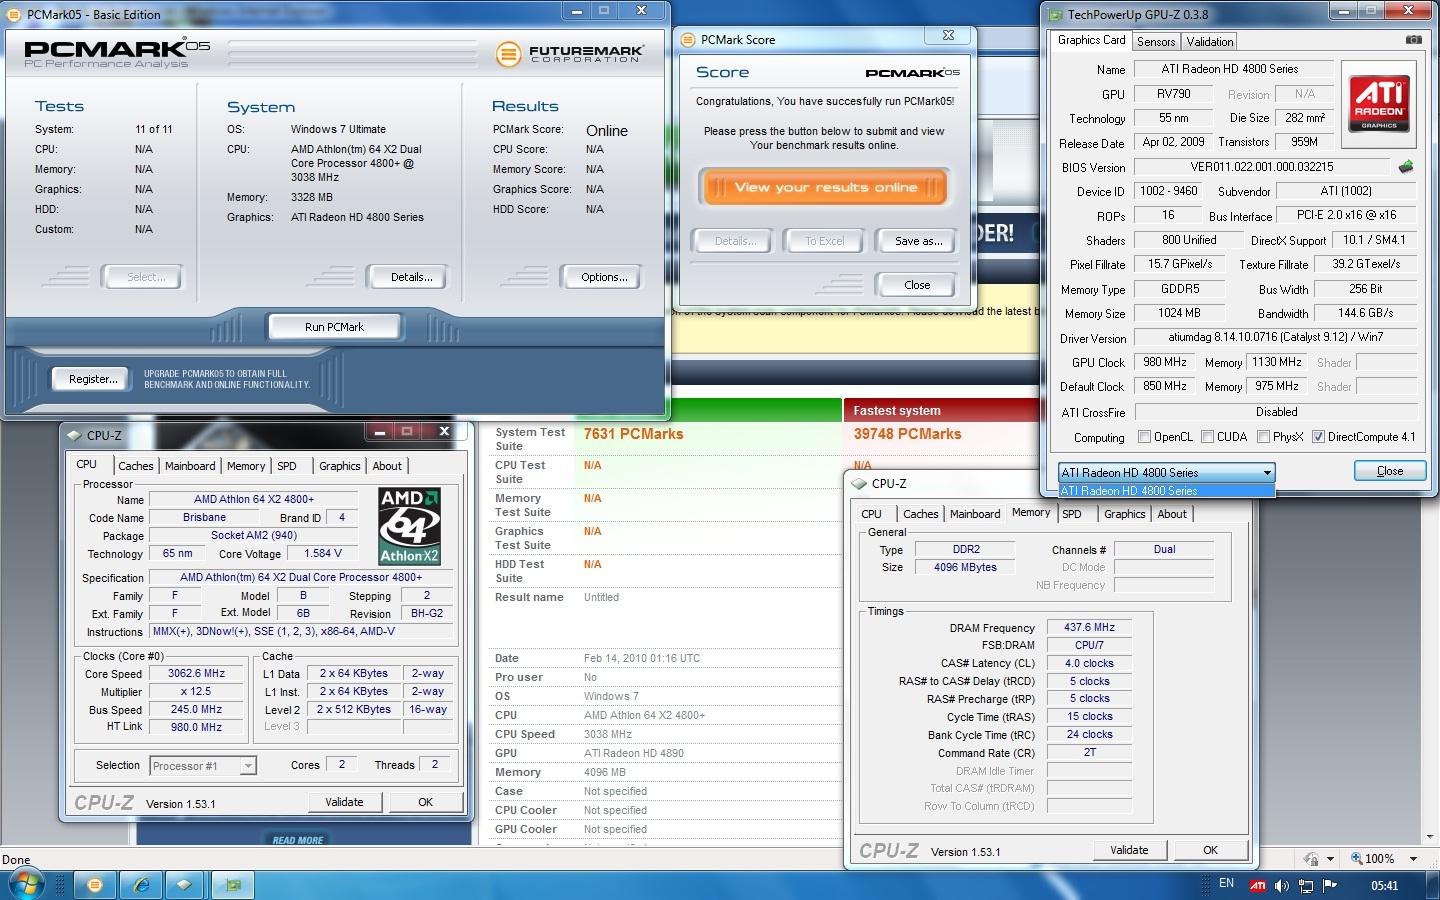Open Internet Explorer from the taskbar
Image resolution: width=1440 pixels, height=900 pixels.
point(141,885)
